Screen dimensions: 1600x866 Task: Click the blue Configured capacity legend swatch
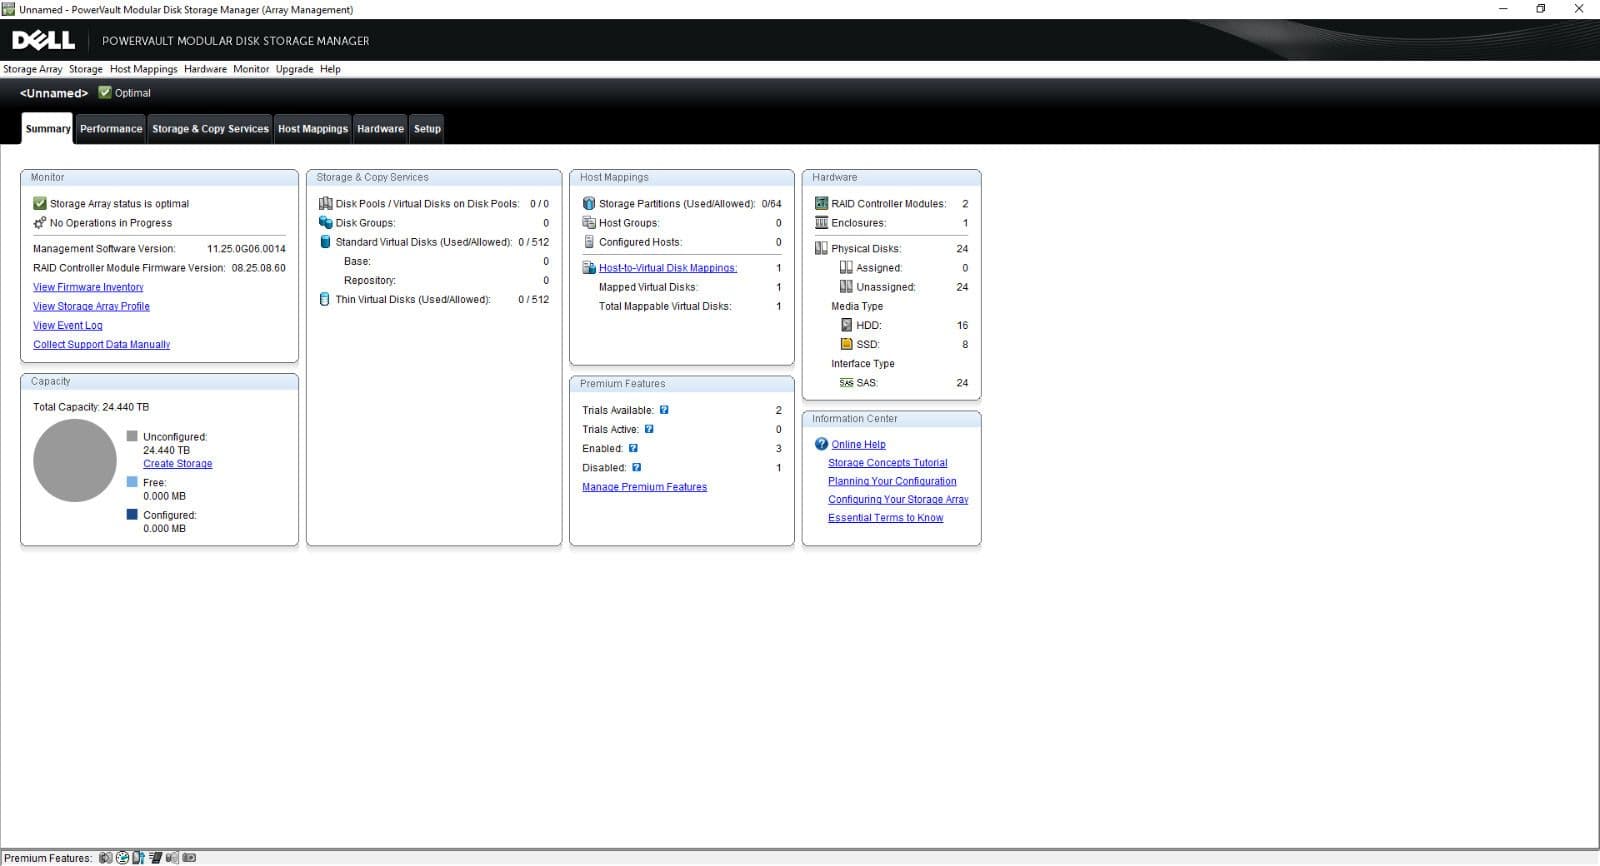point(132,515)
